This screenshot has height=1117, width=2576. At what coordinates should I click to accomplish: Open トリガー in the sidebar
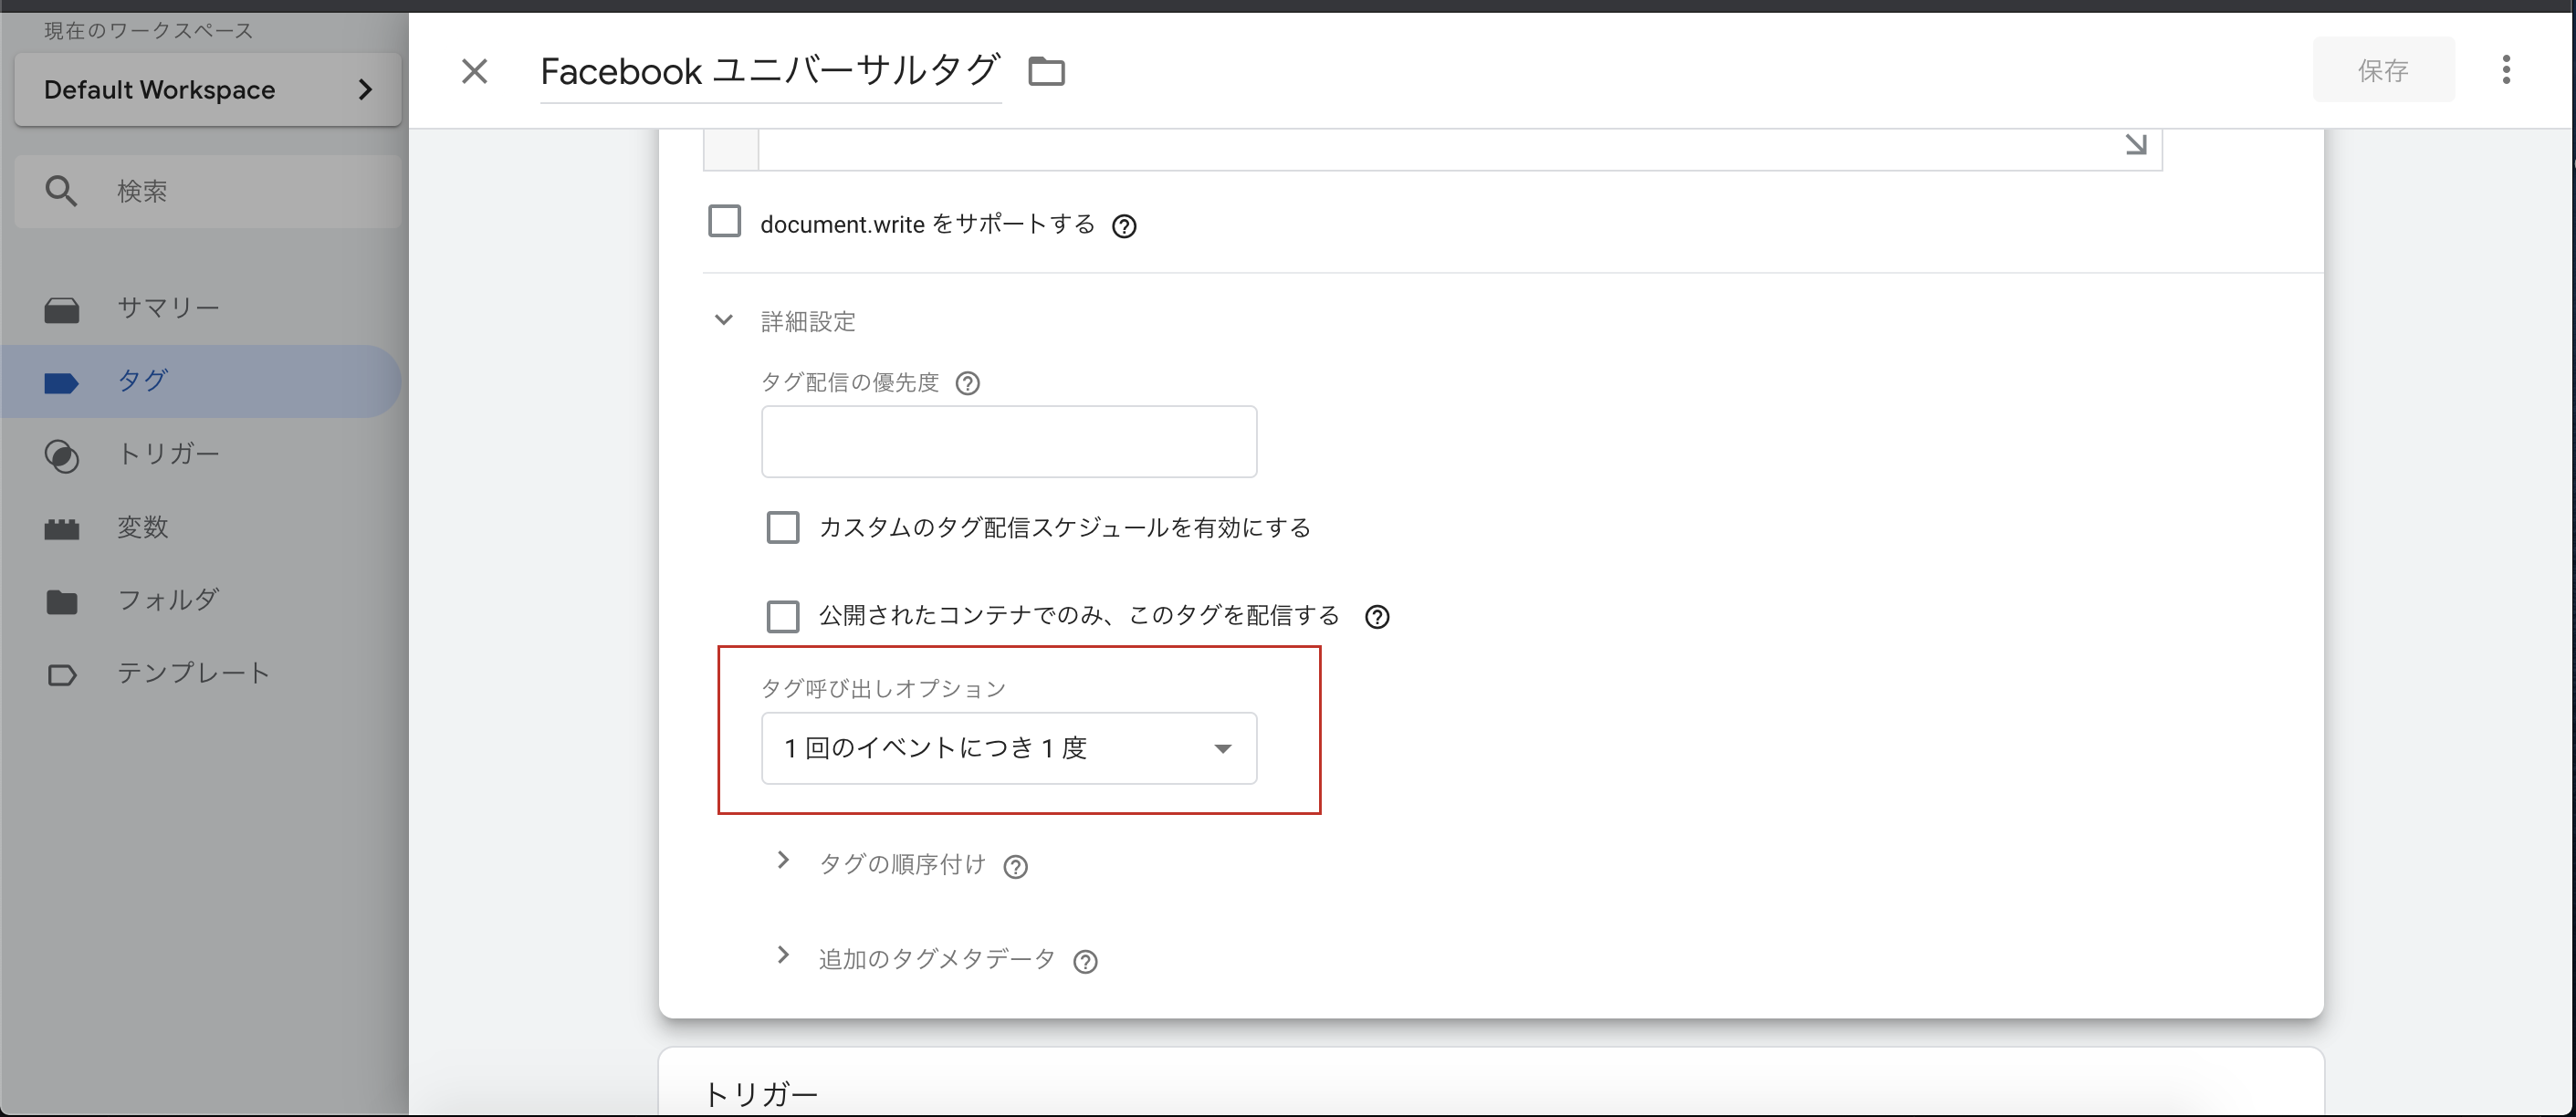tap(167, 454)
